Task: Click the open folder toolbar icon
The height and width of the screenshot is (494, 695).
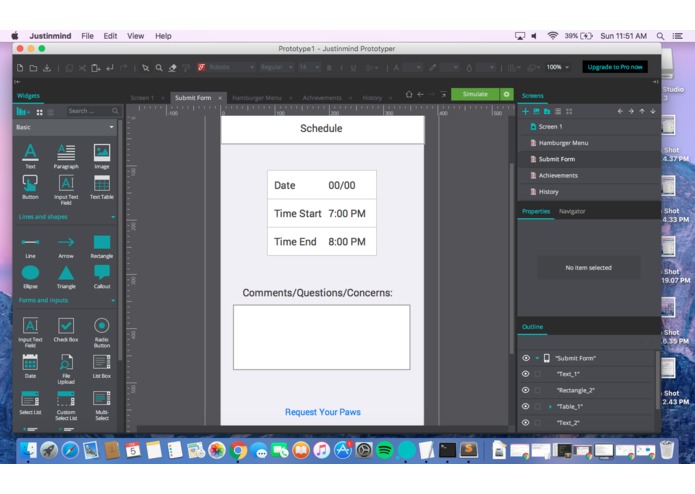Action: coord(33,67)
